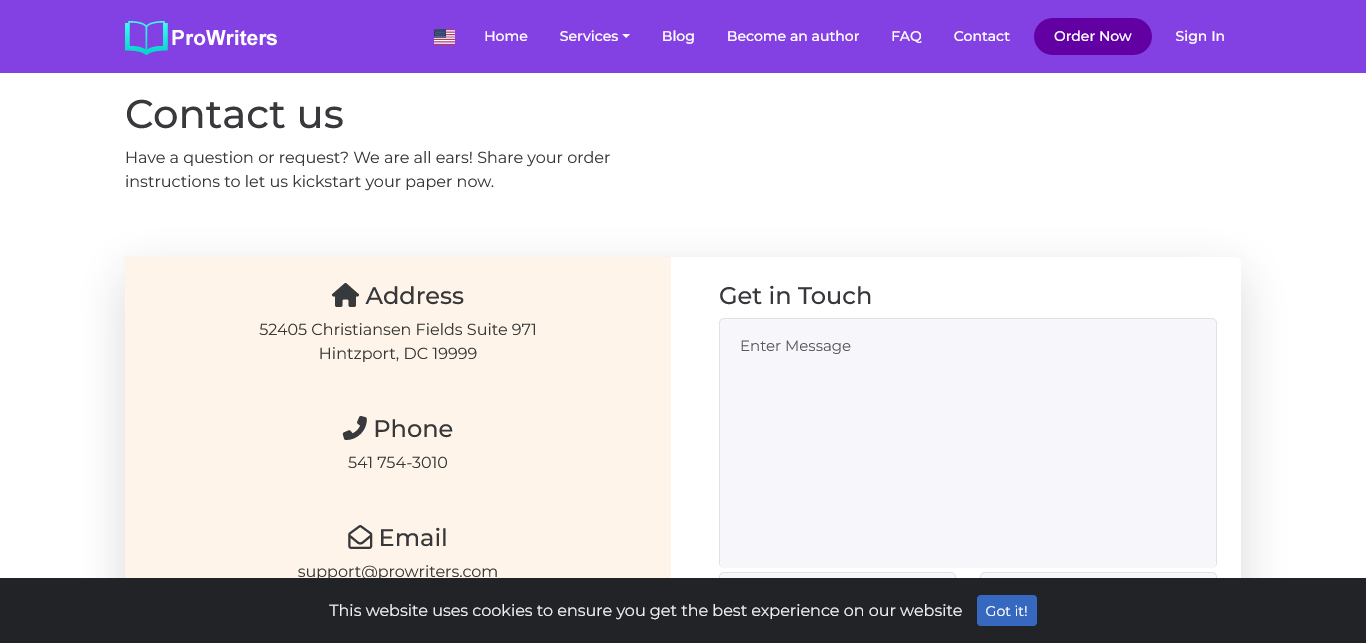Click the US flag language icon
The height and width of the screenshot is (643, 1366).
tap(444, 37)
